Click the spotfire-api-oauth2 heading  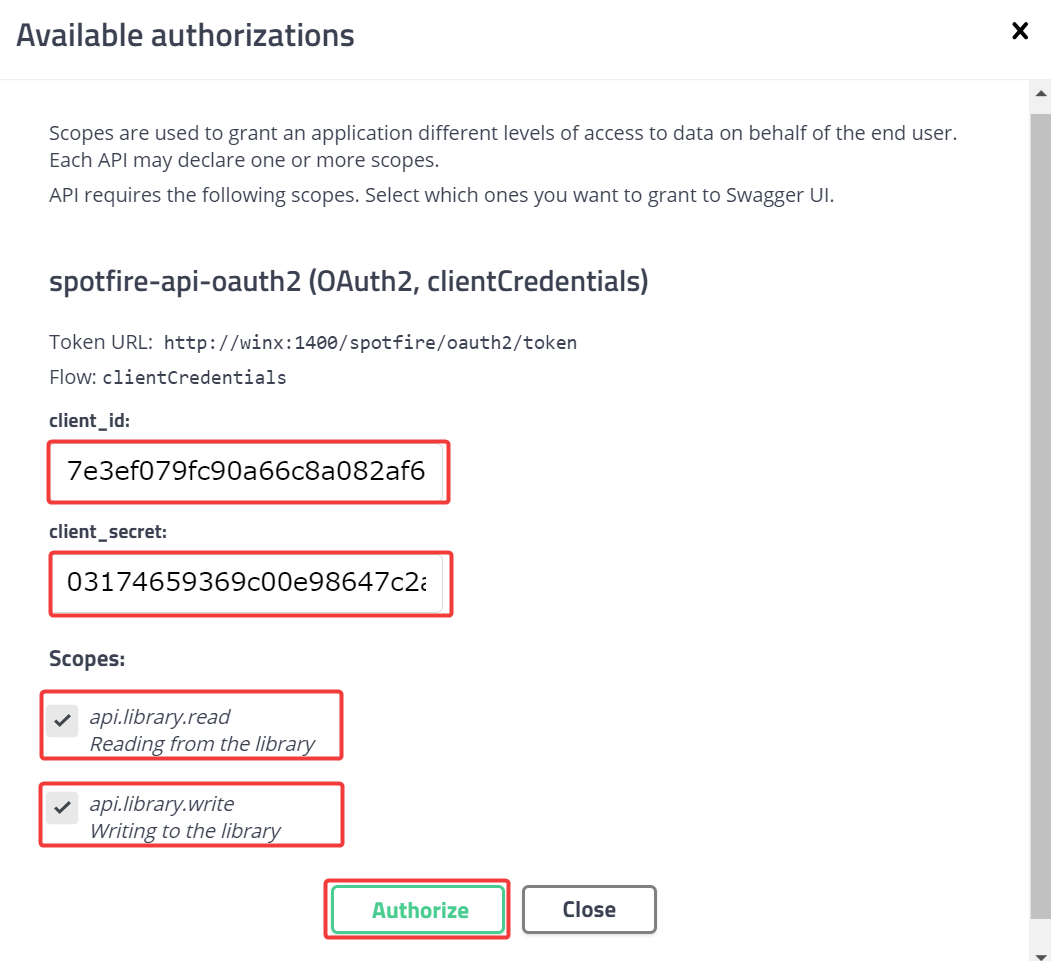click(x=348, y=283)
